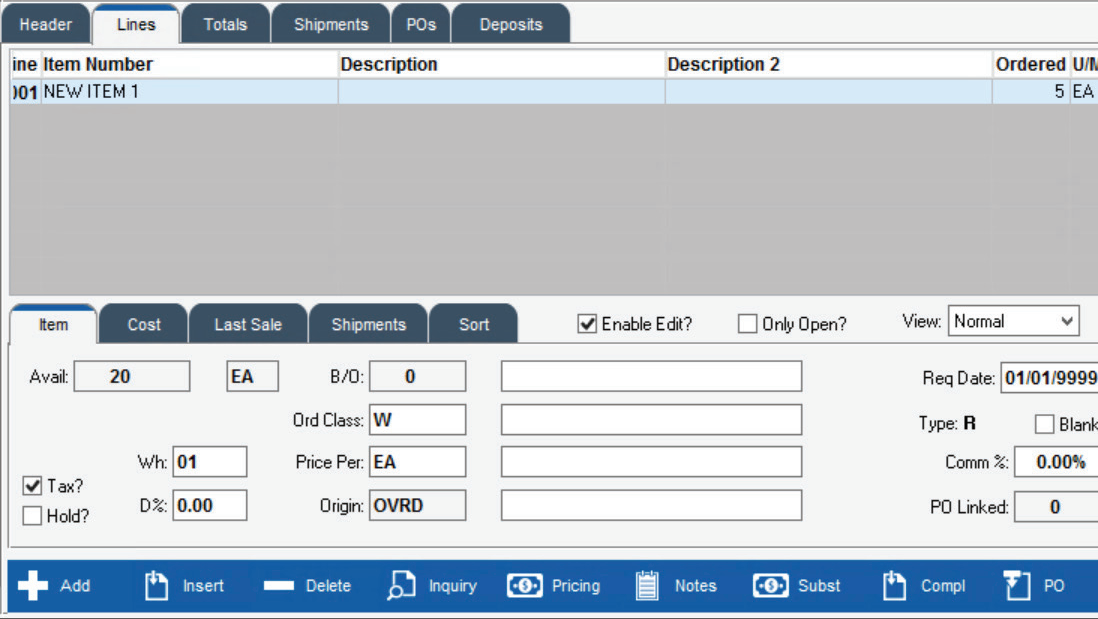Open the View dropdown set to Normal
1098x619 pixels.
point(1012,320)
